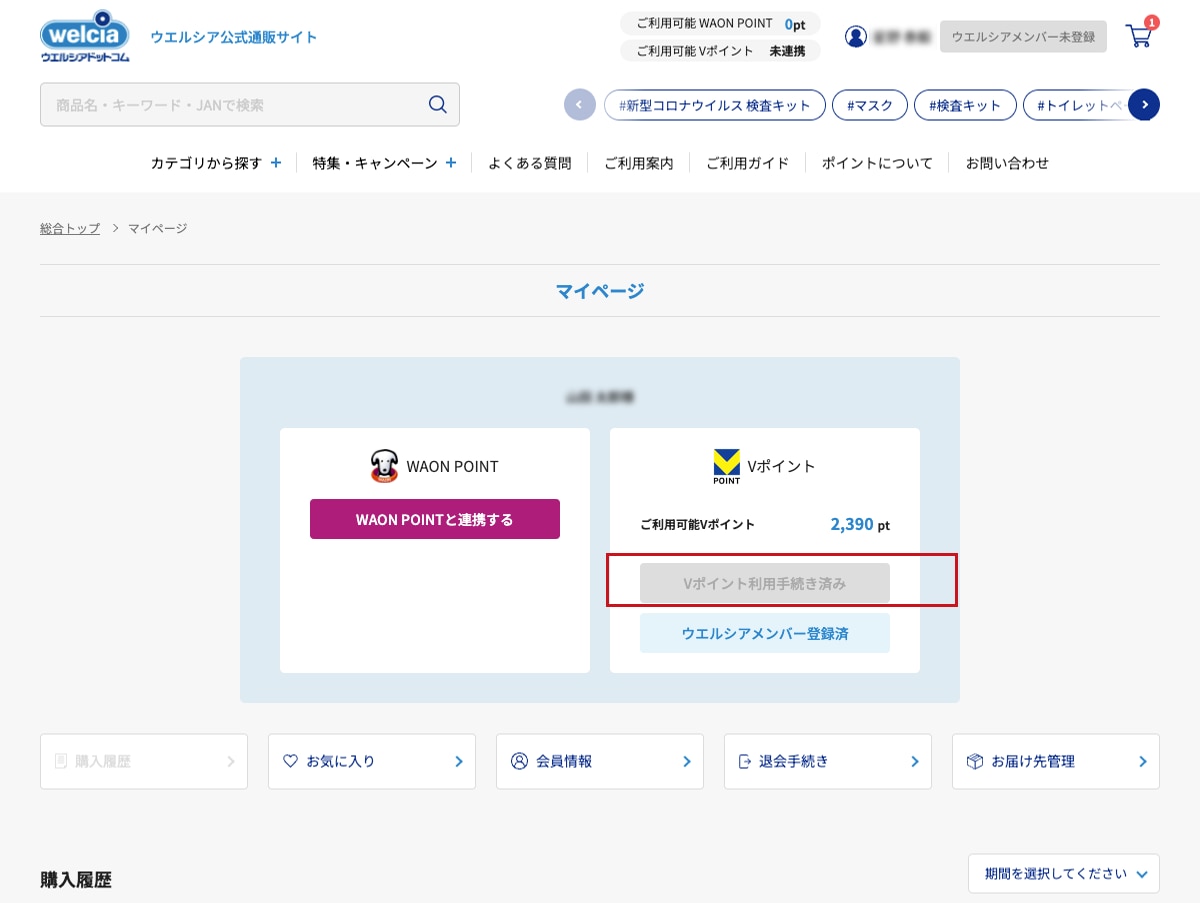Click the search magnifier icon
This screenshot has height=903, width=1200.
coord(437,105)
